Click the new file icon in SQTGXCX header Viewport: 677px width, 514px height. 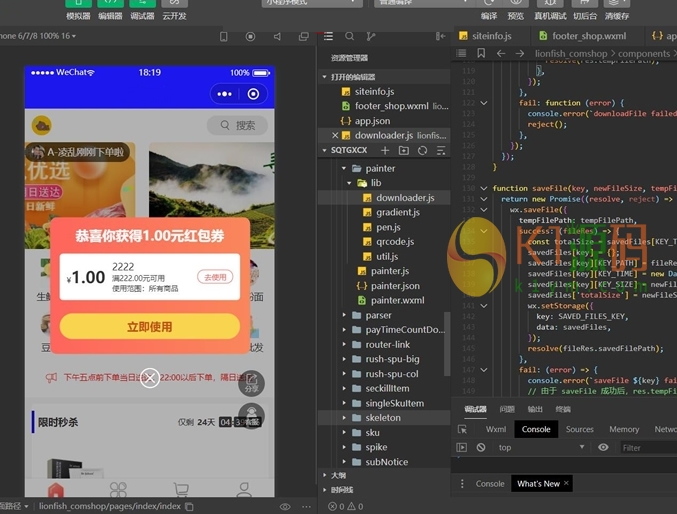[384, 151]
